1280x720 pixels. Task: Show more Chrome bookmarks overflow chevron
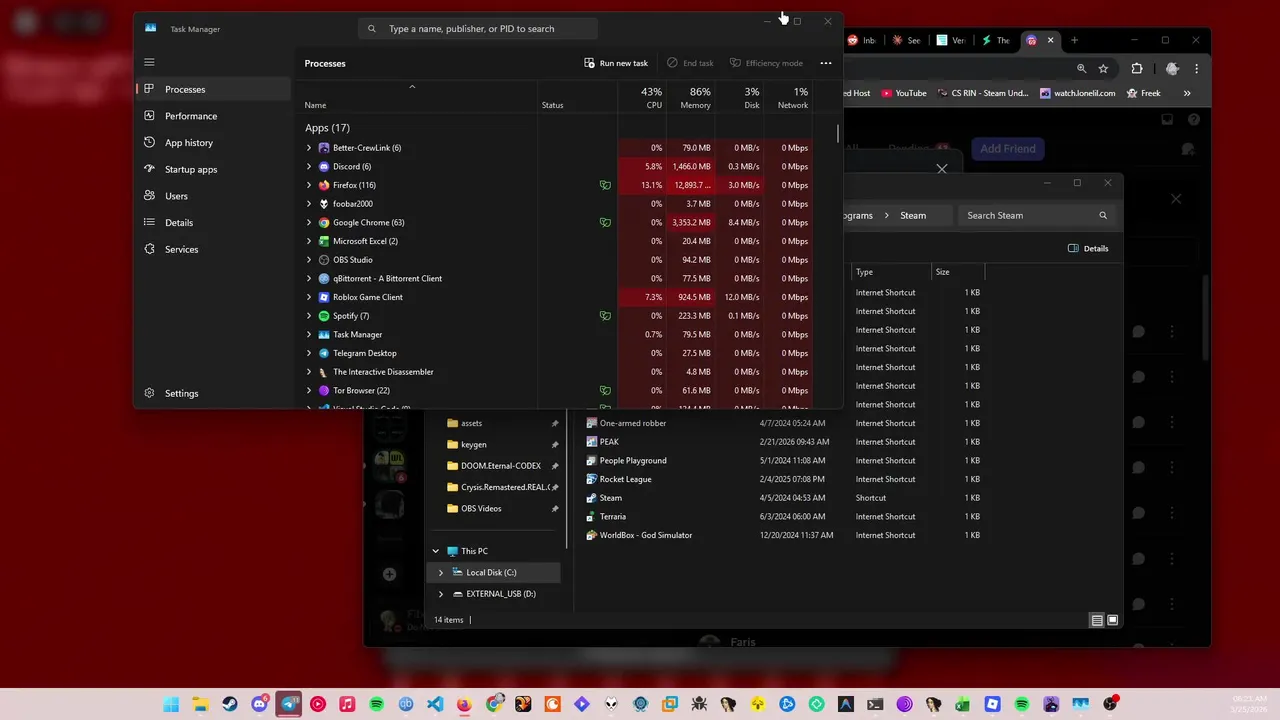(1187, 93)
